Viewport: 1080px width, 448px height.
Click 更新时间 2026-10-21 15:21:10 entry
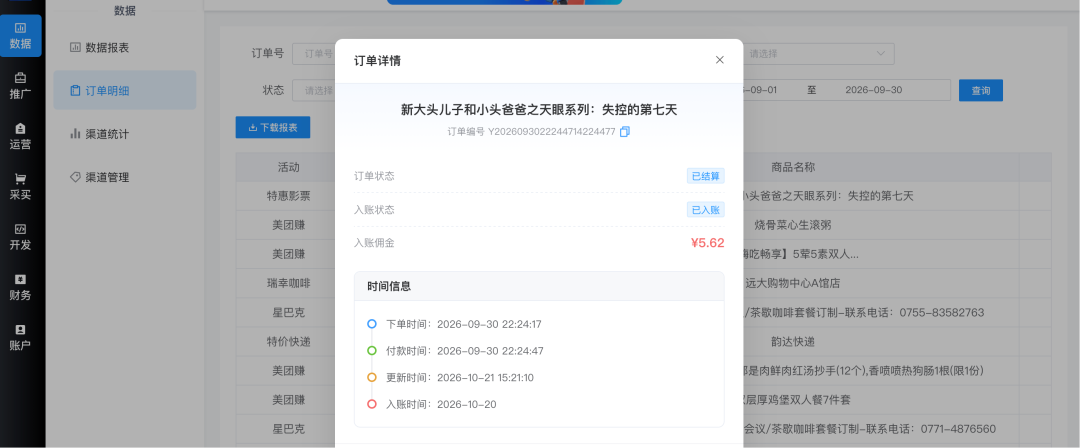pos(459,378)
